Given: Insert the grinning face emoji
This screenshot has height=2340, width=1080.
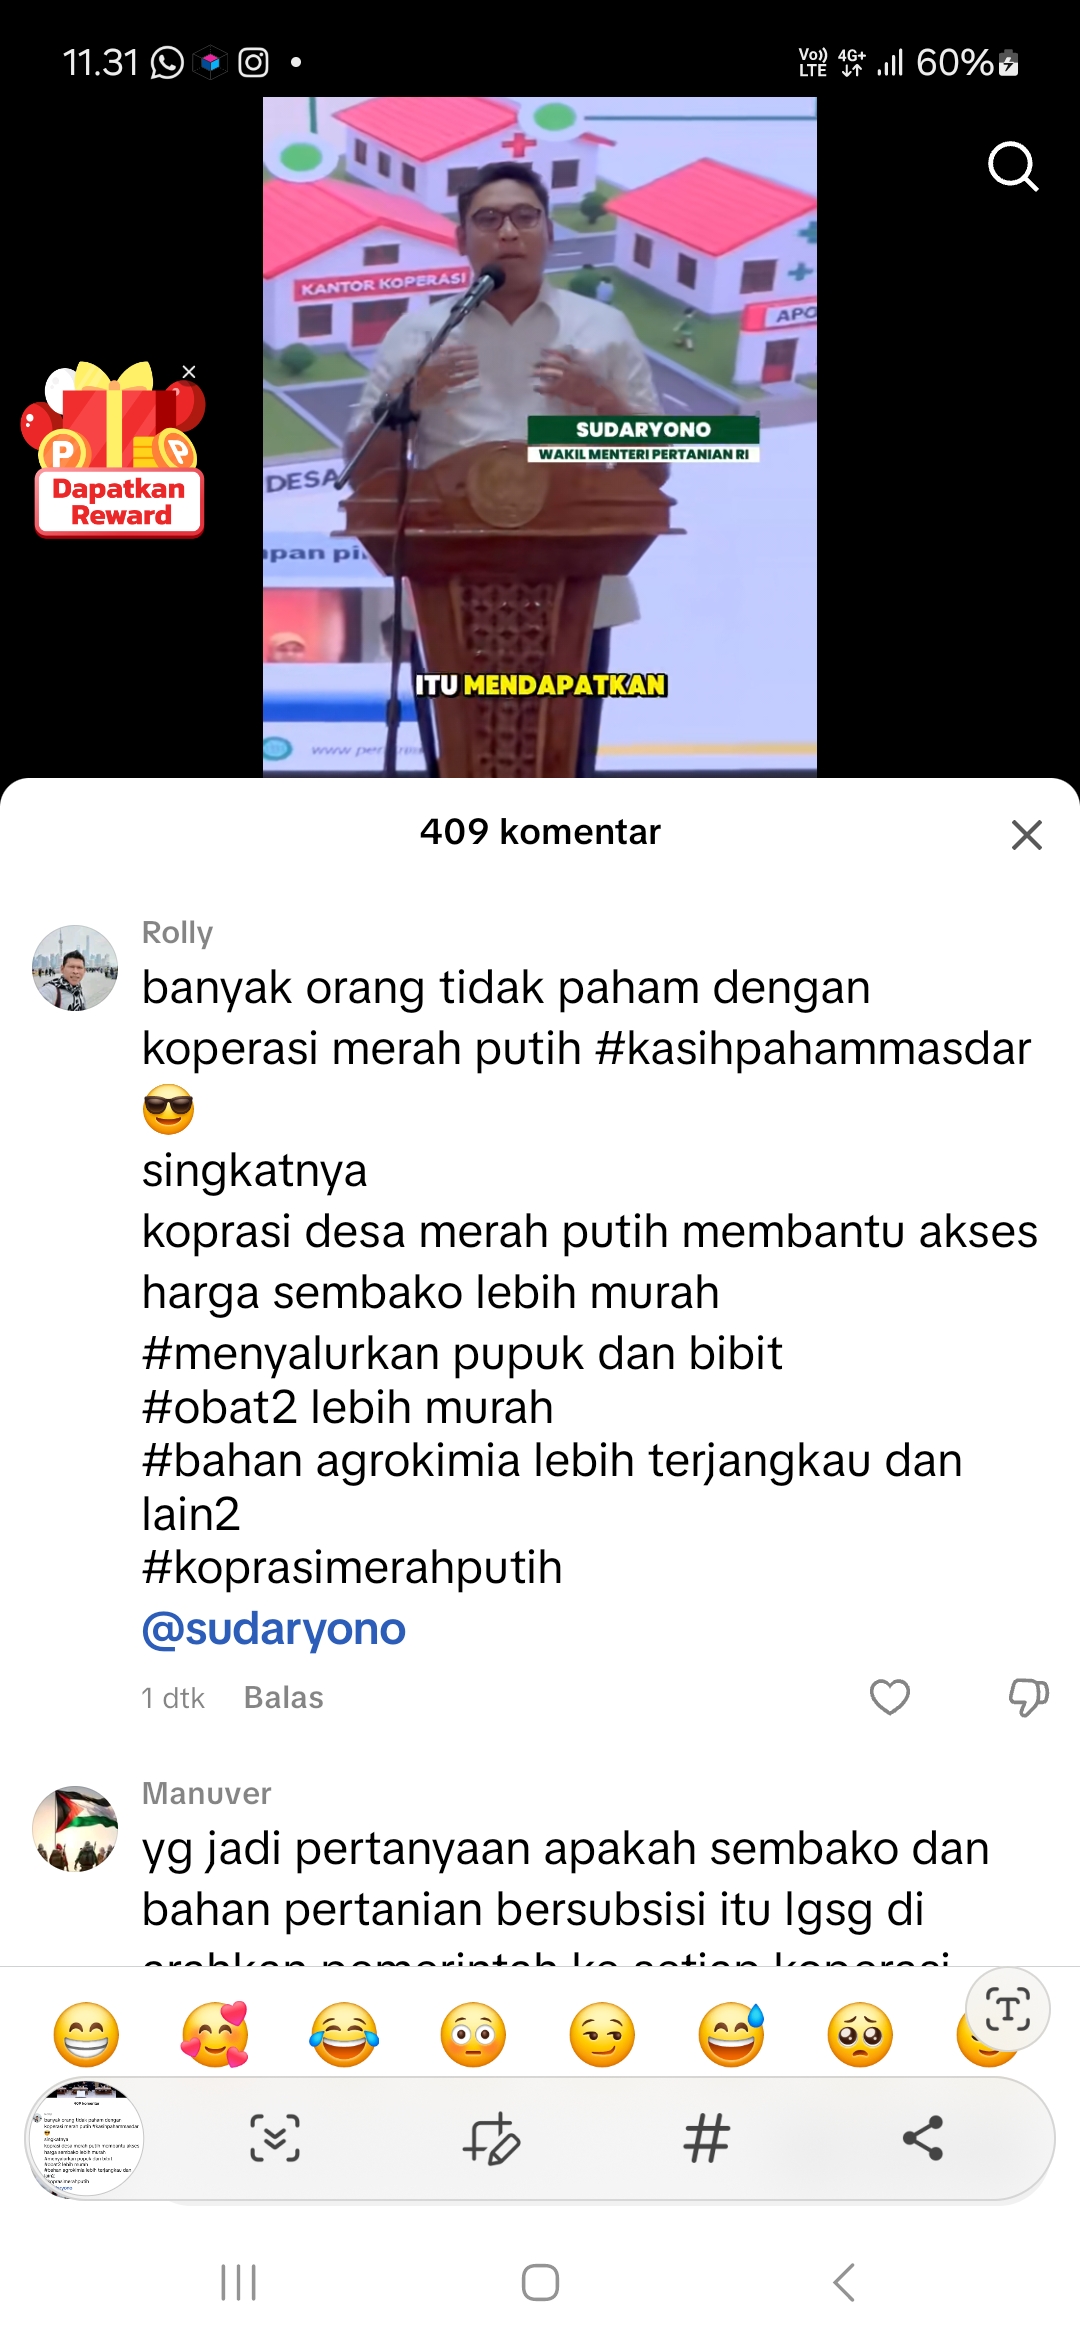Looking at the screenshot, I should [x=86, y=2035].
